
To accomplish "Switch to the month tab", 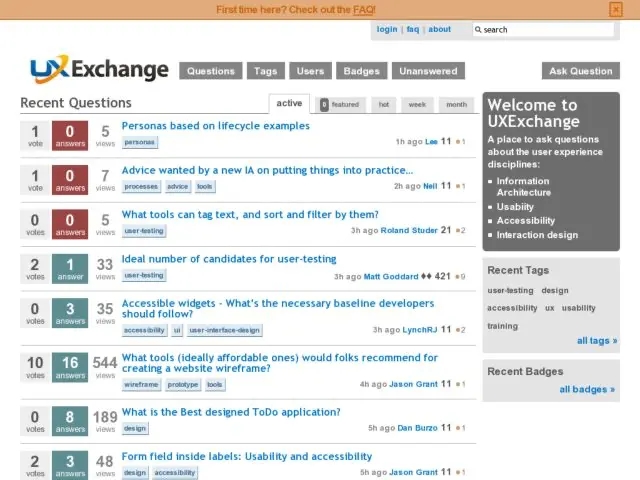I will [456, 104].
